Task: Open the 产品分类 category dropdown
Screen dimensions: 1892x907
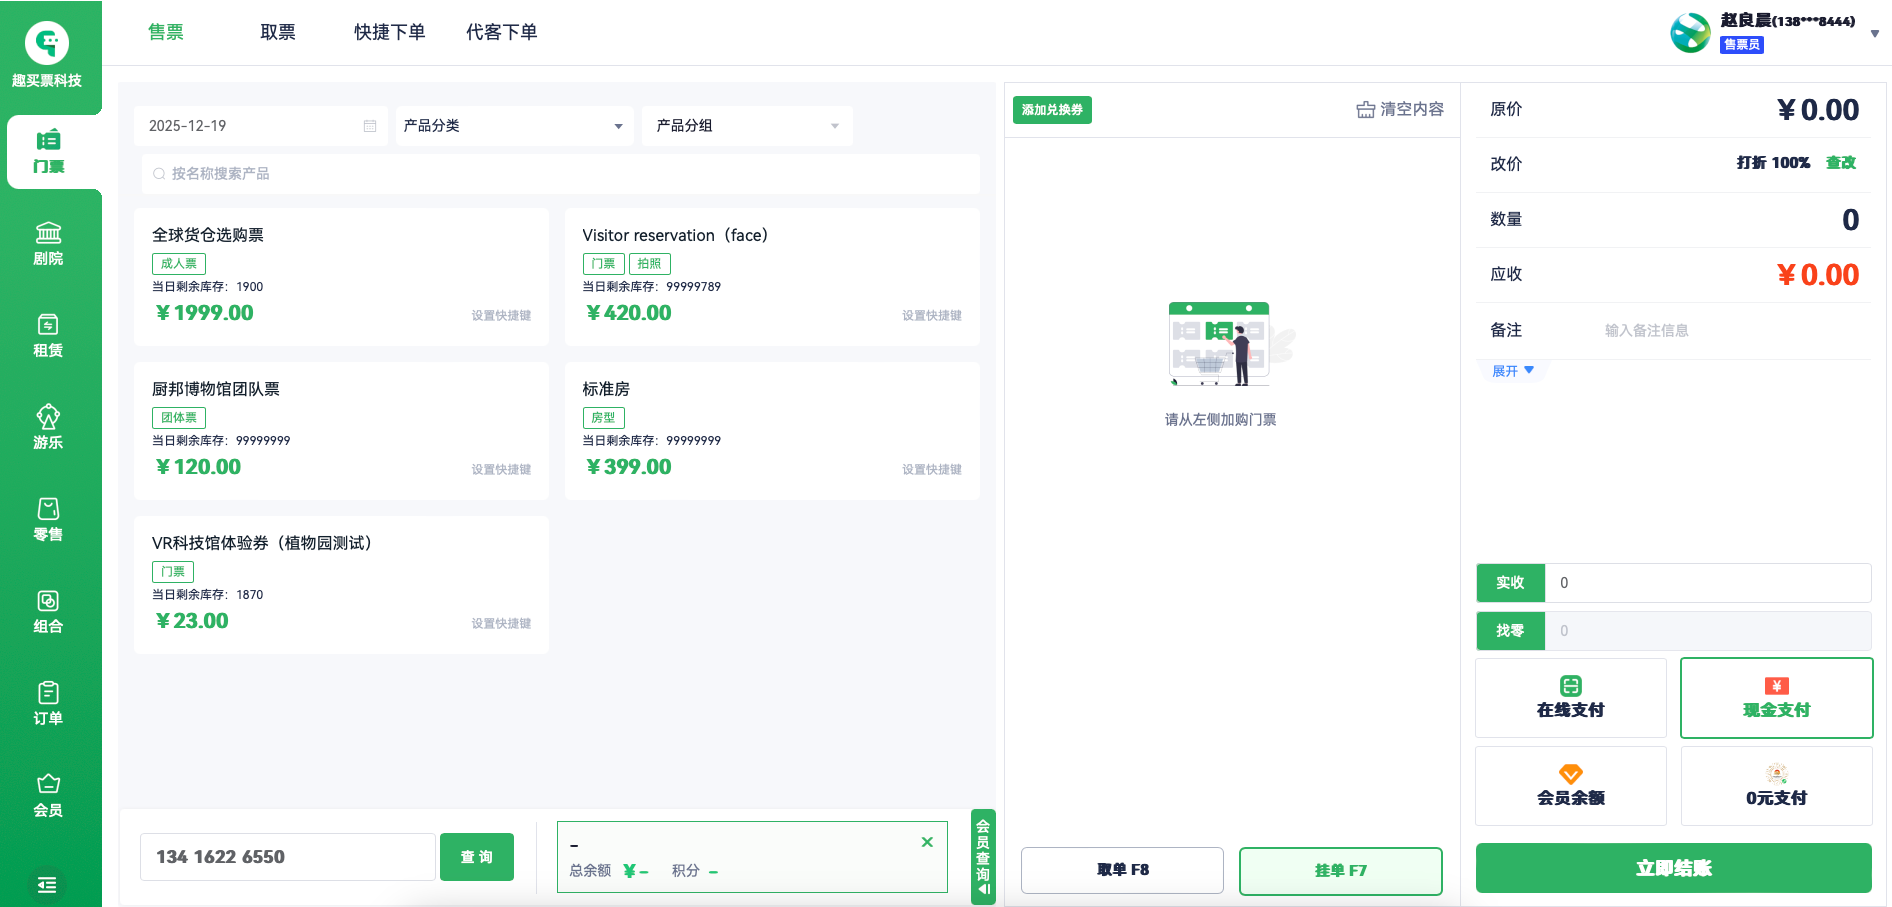Action: click(x=514, y=126)
